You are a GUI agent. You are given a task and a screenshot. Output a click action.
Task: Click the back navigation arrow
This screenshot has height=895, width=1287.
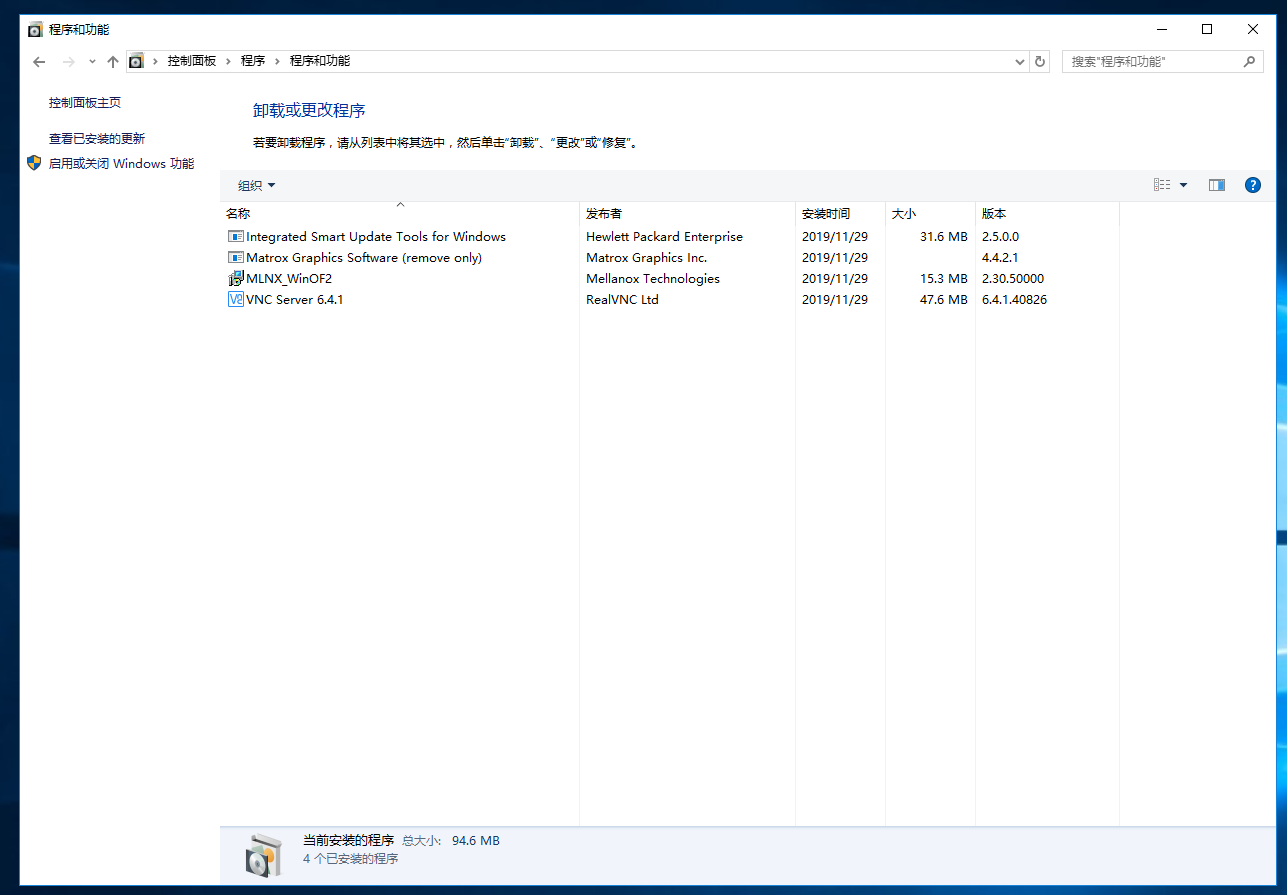[x=39, y=62]
